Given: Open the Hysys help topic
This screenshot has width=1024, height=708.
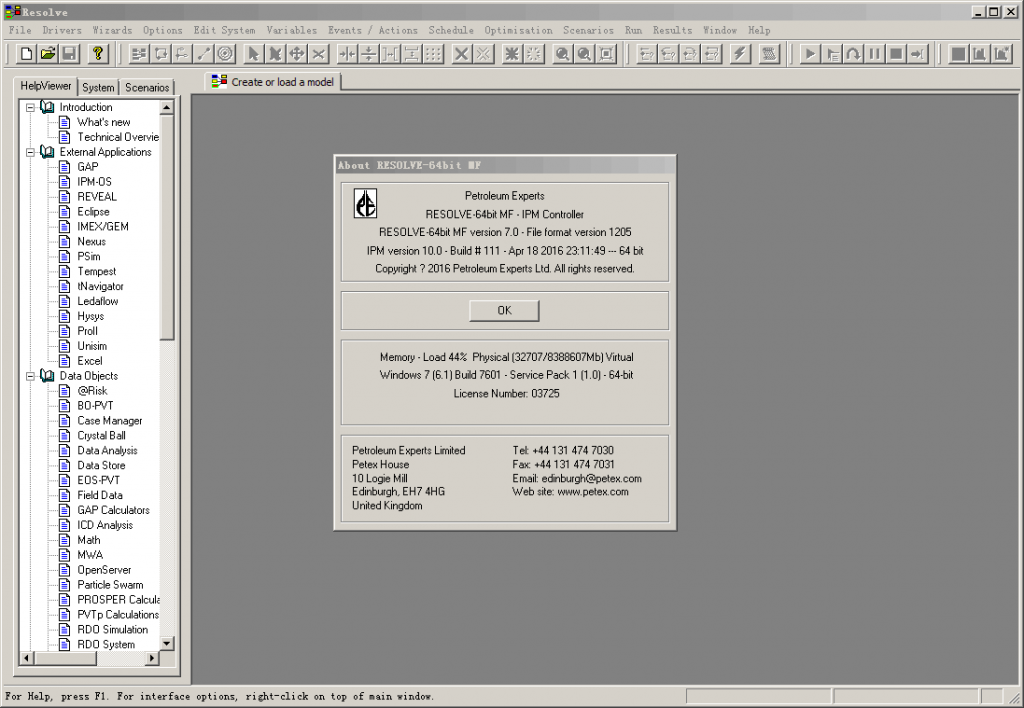Looking at the screenshot, I should (x=91, y=316).
